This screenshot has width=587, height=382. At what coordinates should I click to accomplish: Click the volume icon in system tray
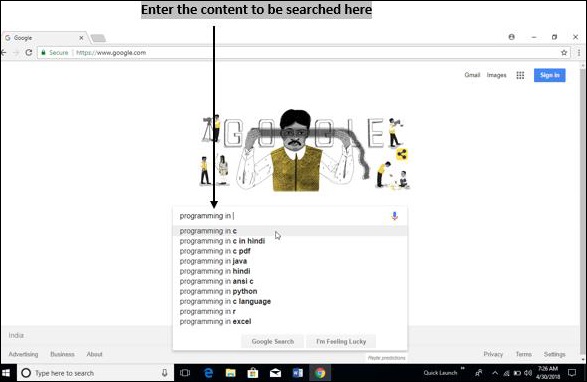(528, 373)
